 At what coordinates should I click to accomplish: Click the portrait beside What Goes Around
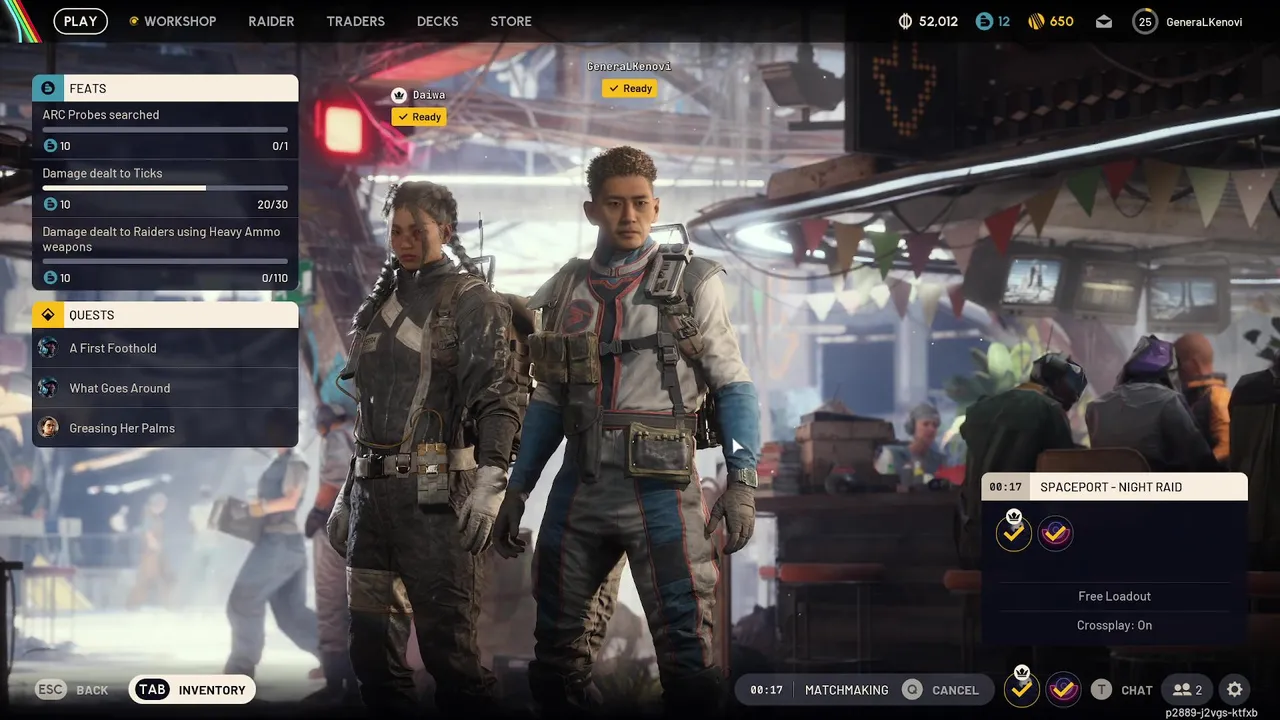click(x=48, y=388)
